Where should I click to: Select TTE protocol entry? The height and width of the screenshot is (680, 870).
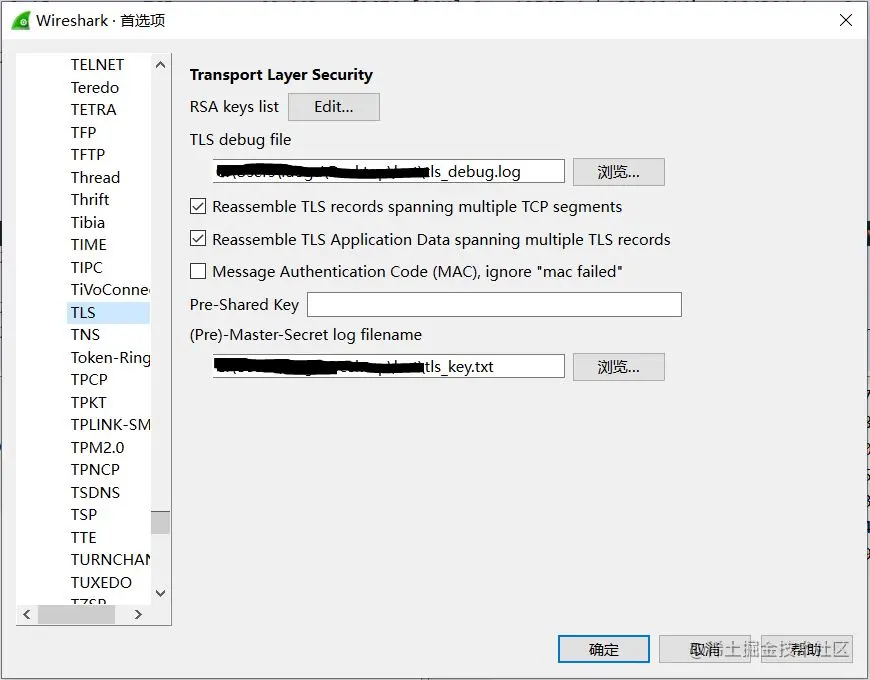[84, 537]
